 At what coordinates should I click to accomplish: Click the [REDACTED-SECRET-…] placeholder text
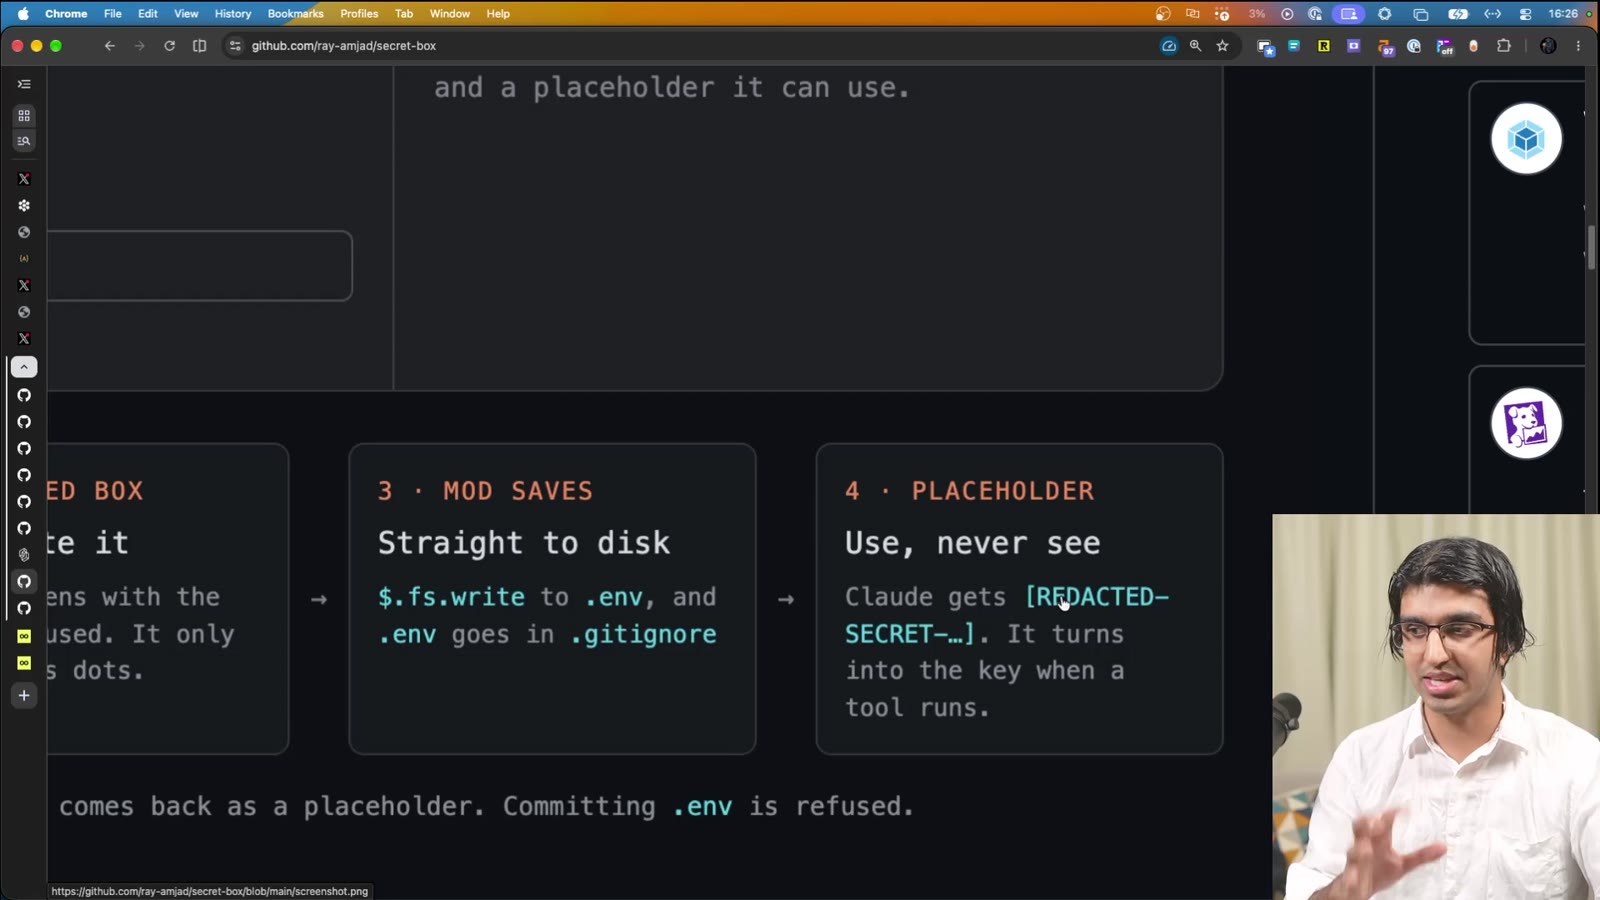click(x=1006, y=615)
